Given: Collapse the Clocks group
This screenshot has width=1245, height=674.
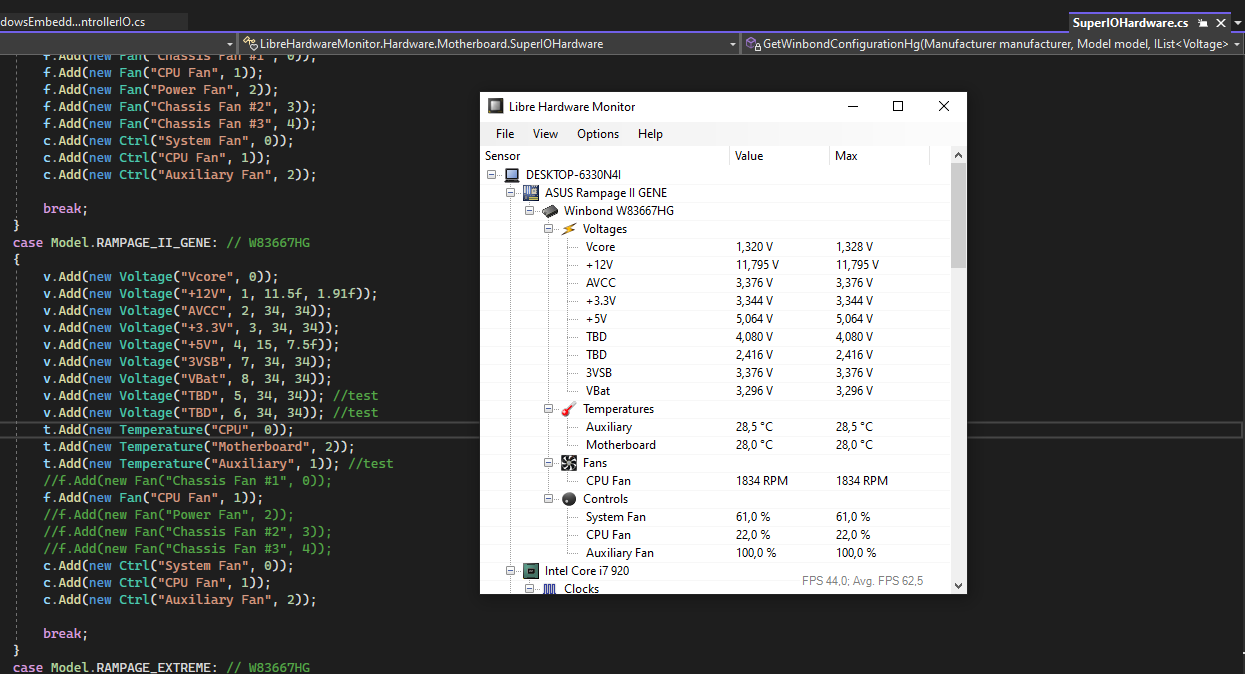Looking at the screenshot, I should [530, 589].
